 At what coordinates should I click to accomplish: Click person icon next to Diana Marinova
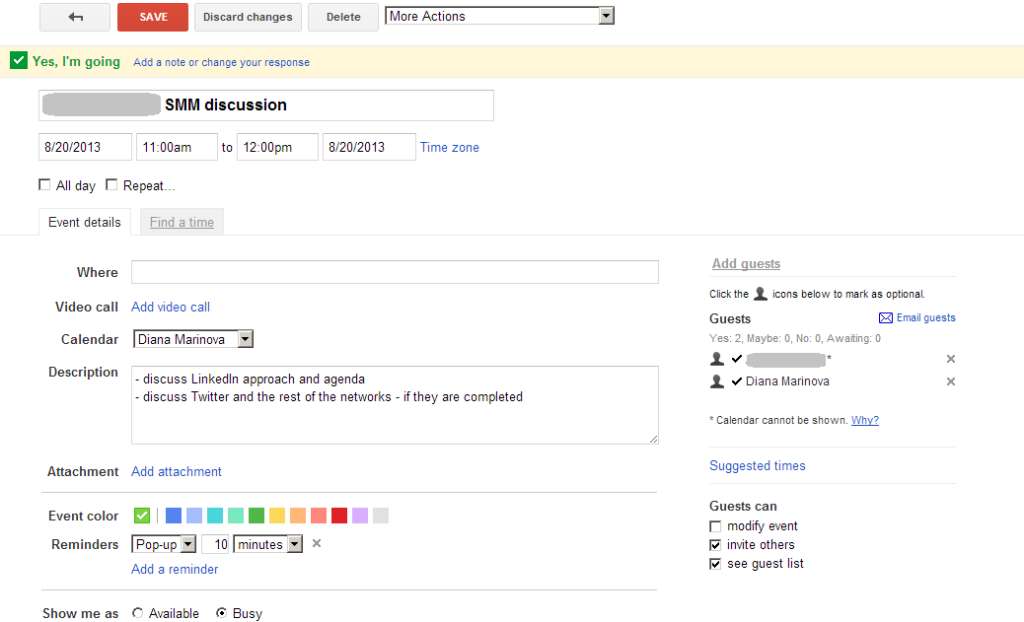click(716, 382)
